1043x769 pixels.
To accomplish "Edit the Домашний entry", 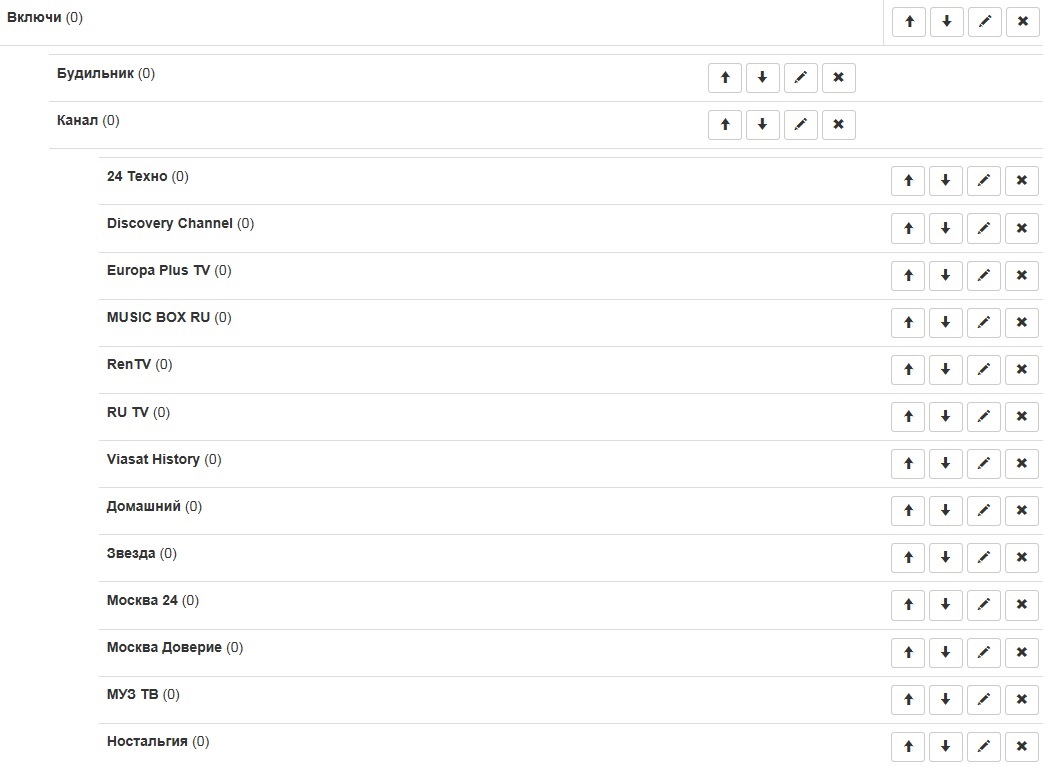I will (x=984, y=510).
